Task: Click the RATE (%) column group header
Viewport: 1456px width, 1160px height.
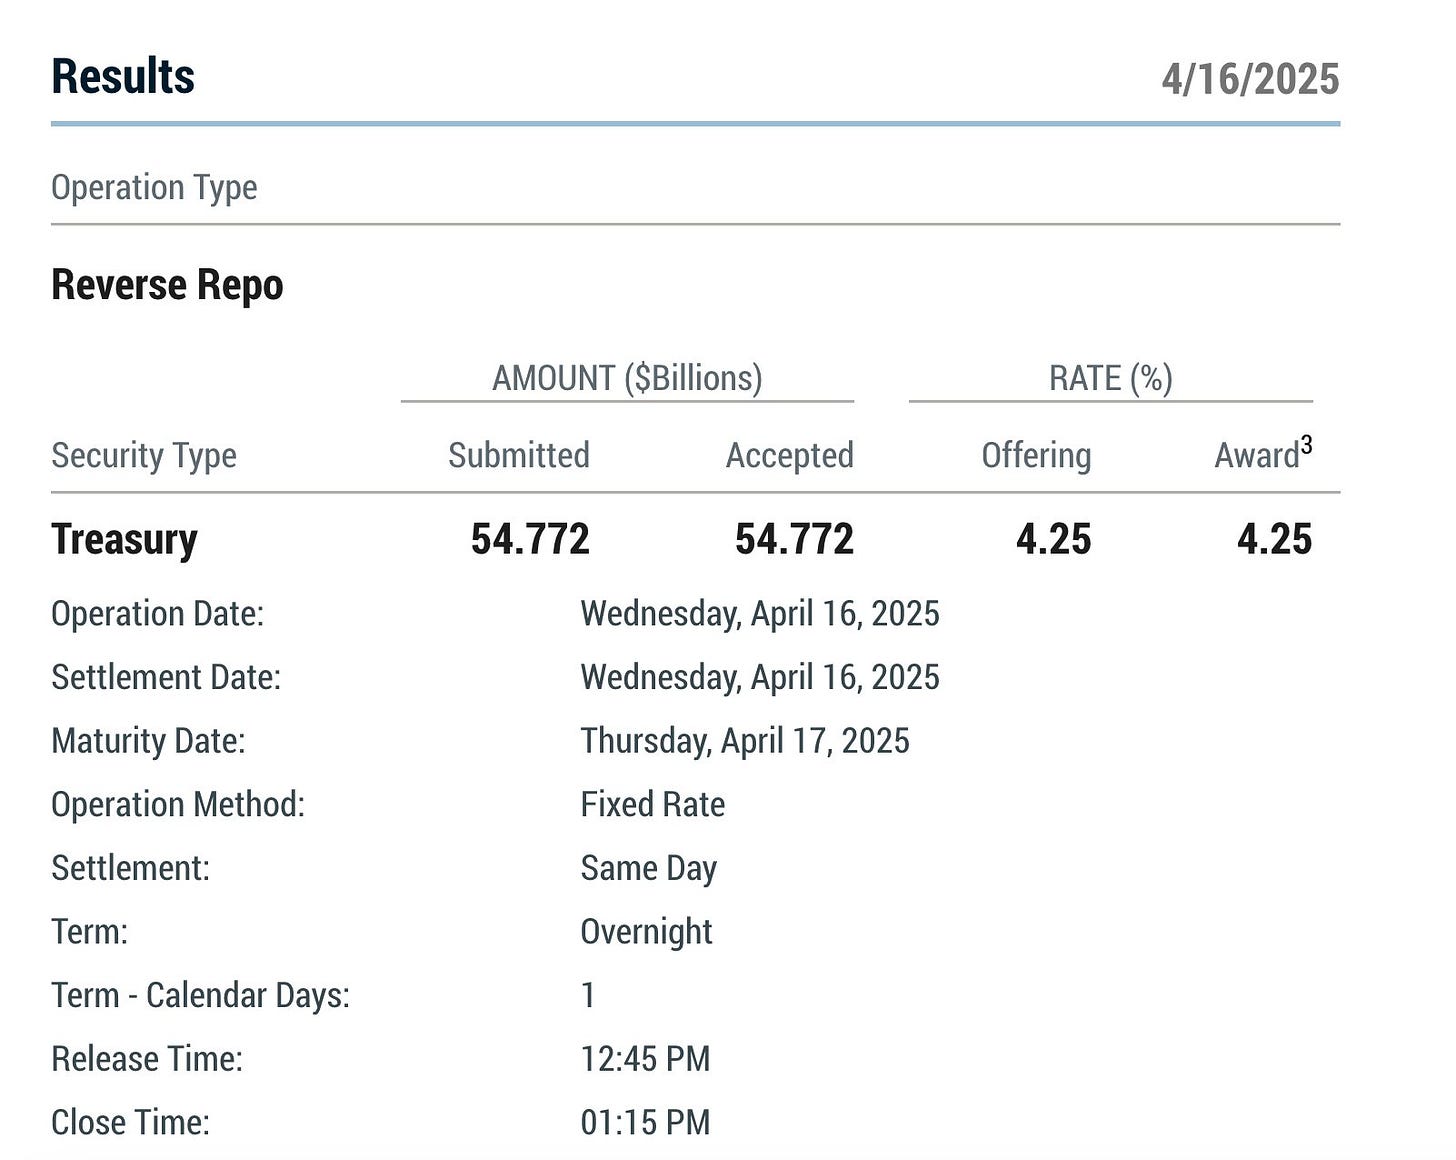Action: click(1110, 378)
